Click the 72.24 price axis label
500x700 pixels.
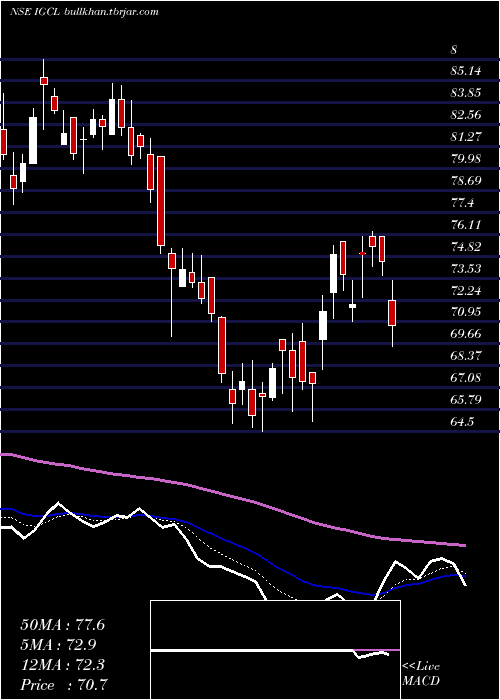point(466,290)
